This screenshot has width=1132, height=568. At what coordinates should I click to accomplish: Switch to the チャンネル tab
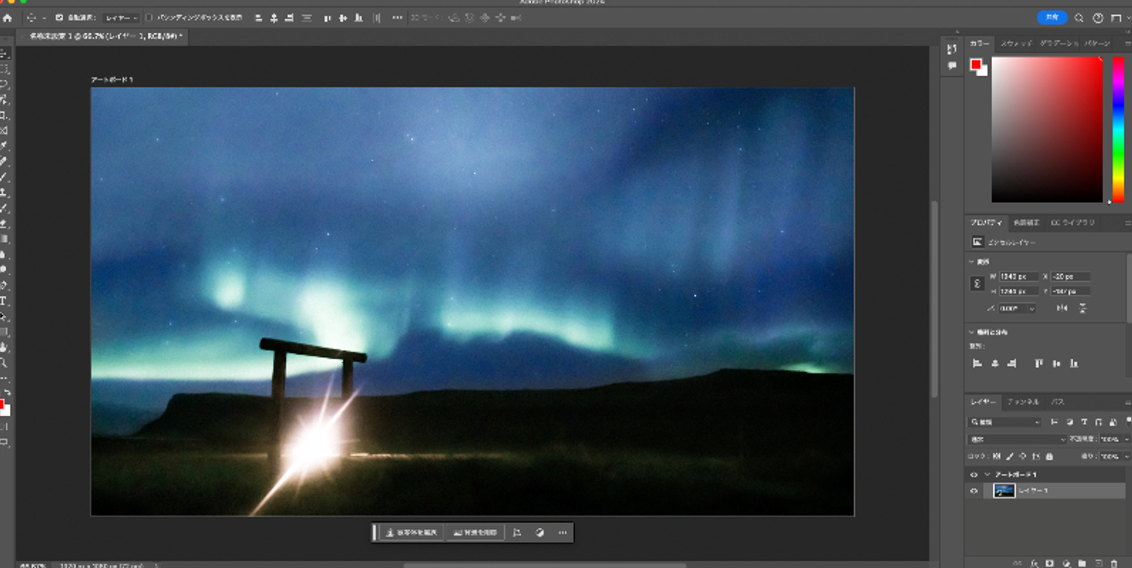pos(1022,402)
